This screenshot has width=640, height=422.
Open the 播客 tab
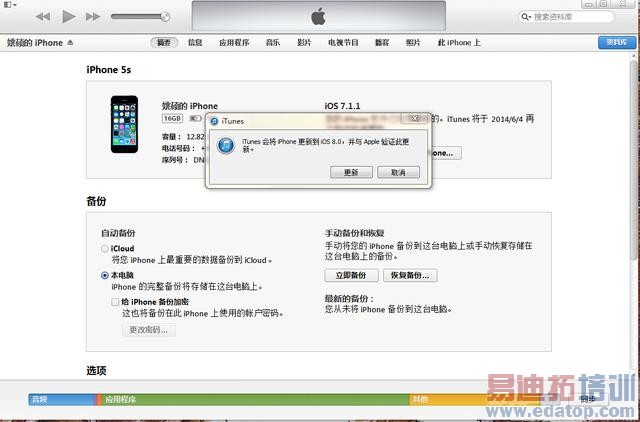coord(382,42)
